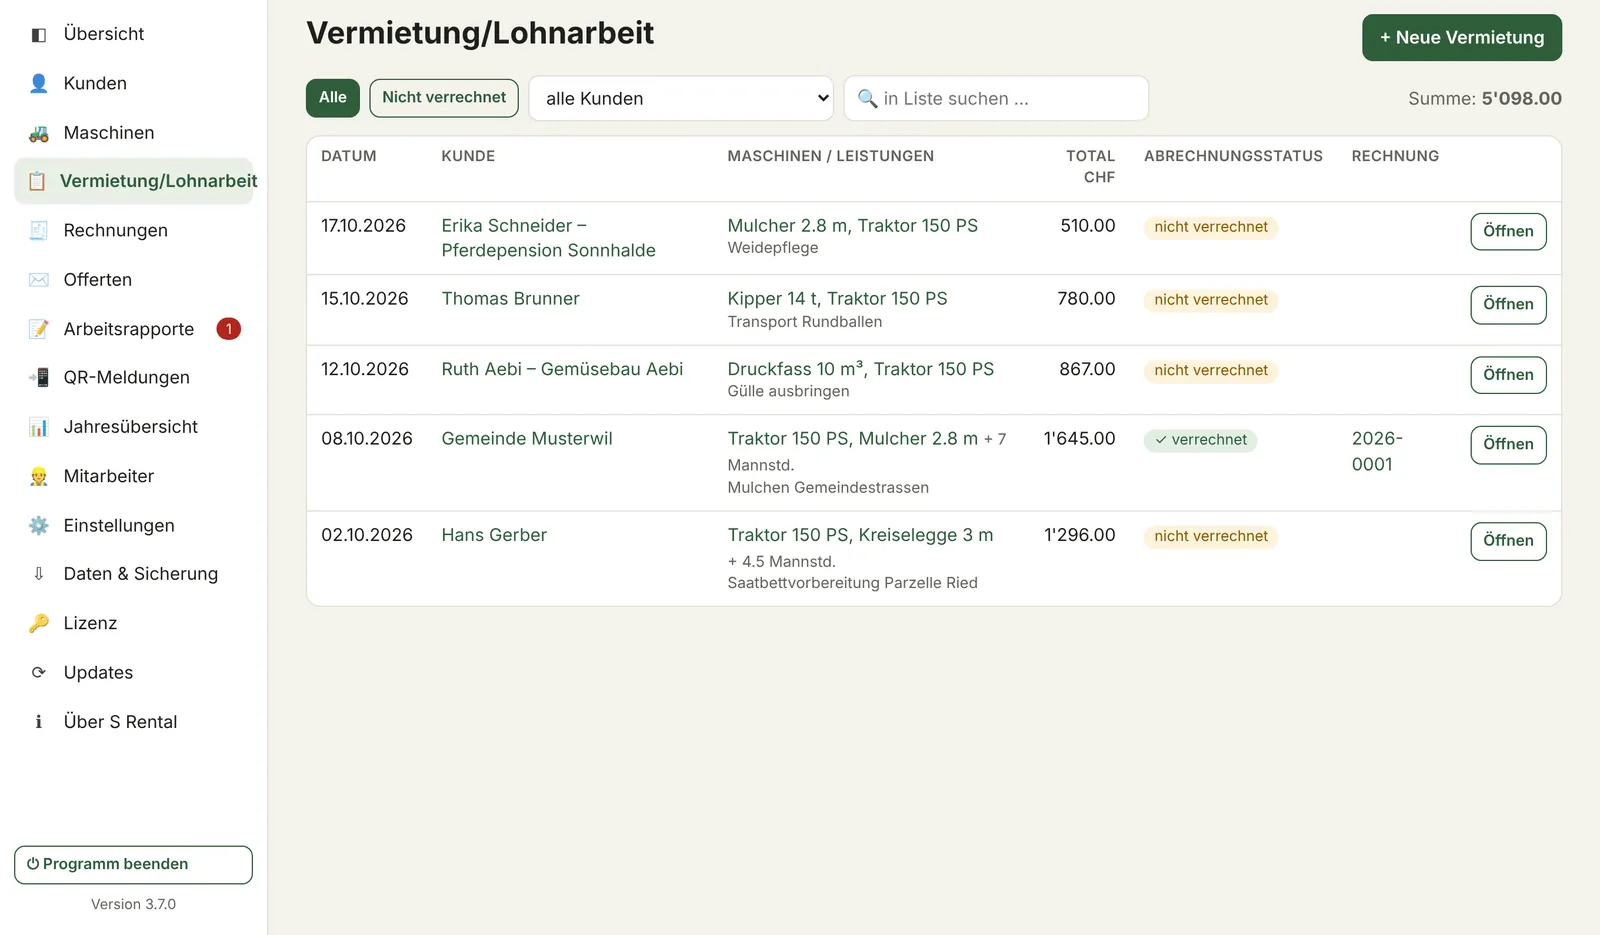Click the search magnifier icon
Viewport: 1600px width, 935px height.
[867, 99]
